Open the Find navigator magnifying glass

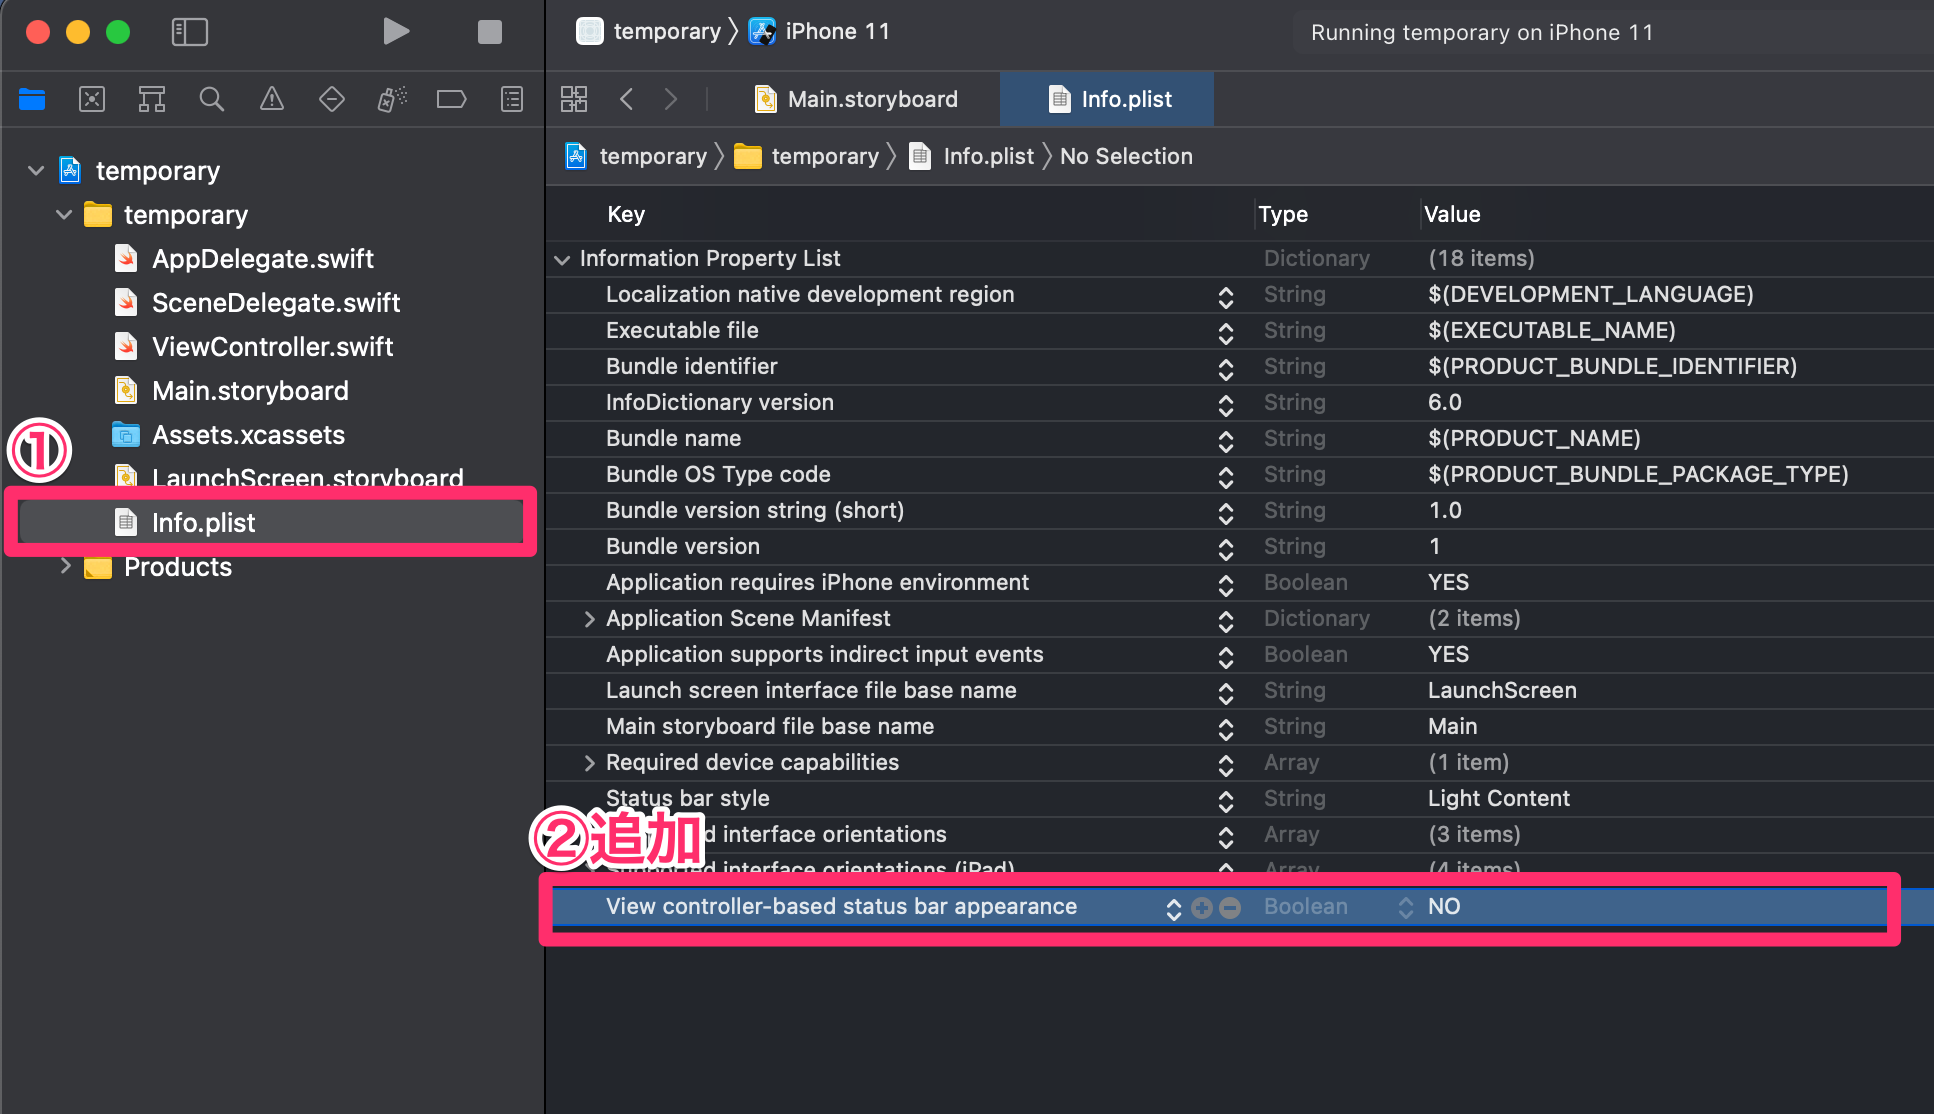(x=212, y=99)
